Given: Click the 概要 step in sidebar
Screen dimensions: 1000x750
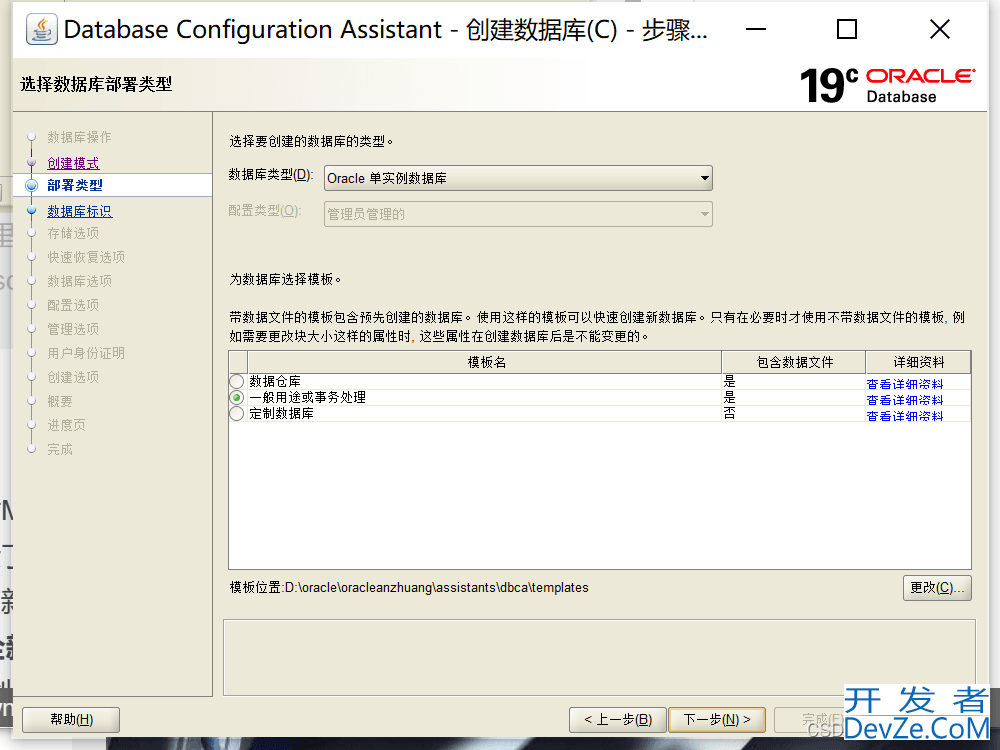Looking at the screenshot, I should (x=60, y=401).
